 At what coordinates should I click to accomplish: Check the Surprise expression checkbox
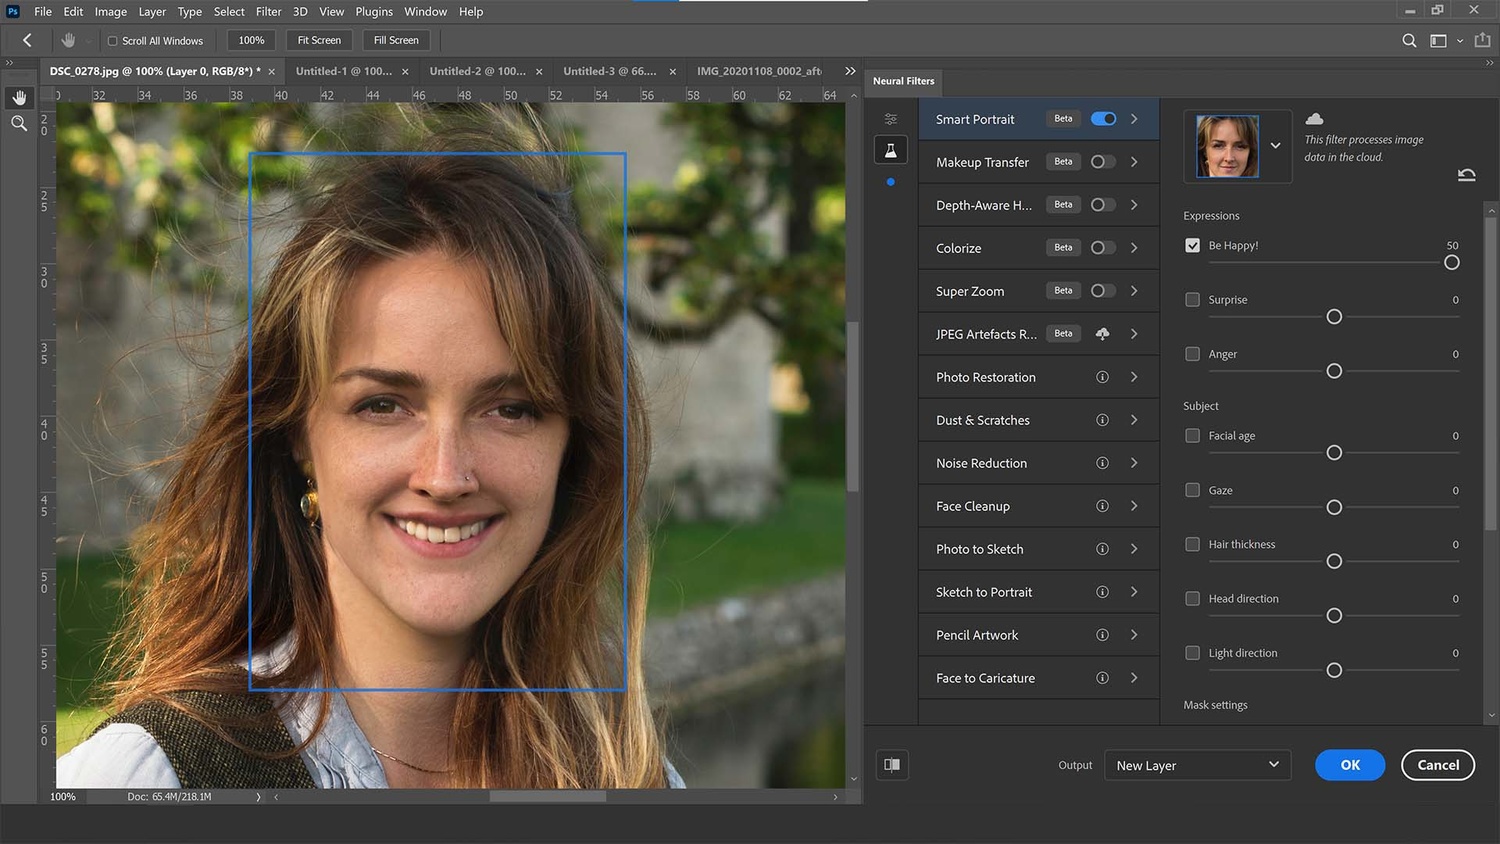tap(1192, 299)
